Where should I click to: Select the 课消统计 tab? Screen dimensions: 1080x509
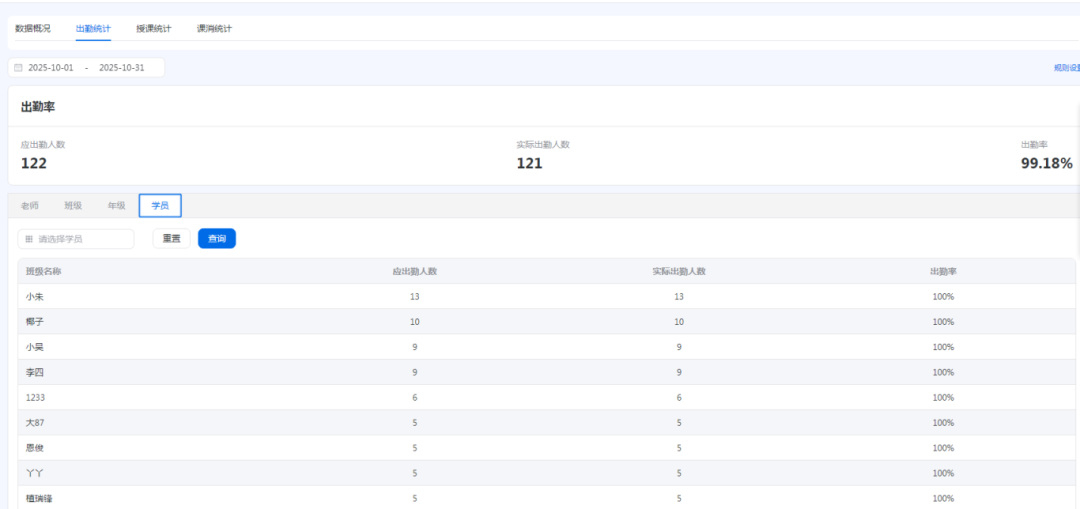click(x=214, y=28)
